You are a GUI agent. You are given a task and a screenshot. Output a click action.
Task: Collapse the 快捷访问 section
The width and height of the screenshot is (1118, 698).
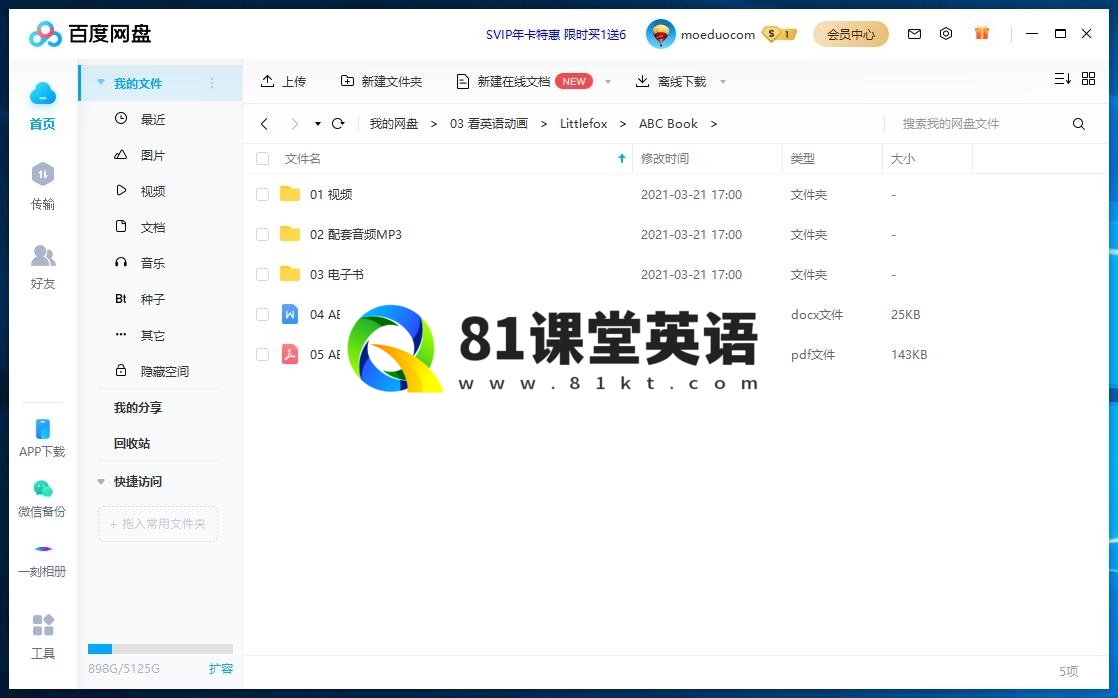click(x=101, y=481)
